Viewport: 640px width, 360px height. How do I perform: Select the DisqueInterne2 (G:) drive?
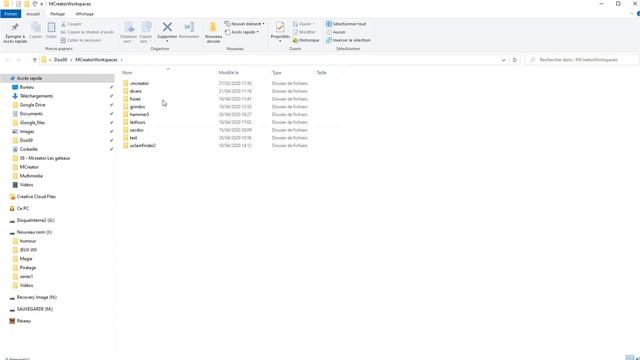click(35, 220)
